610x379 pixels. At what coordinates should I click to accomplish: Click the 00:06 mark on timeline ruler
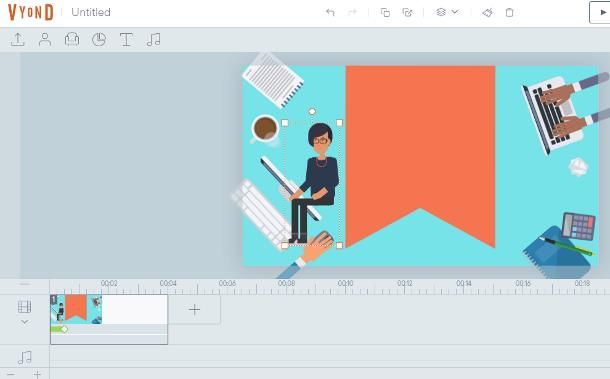227,283
